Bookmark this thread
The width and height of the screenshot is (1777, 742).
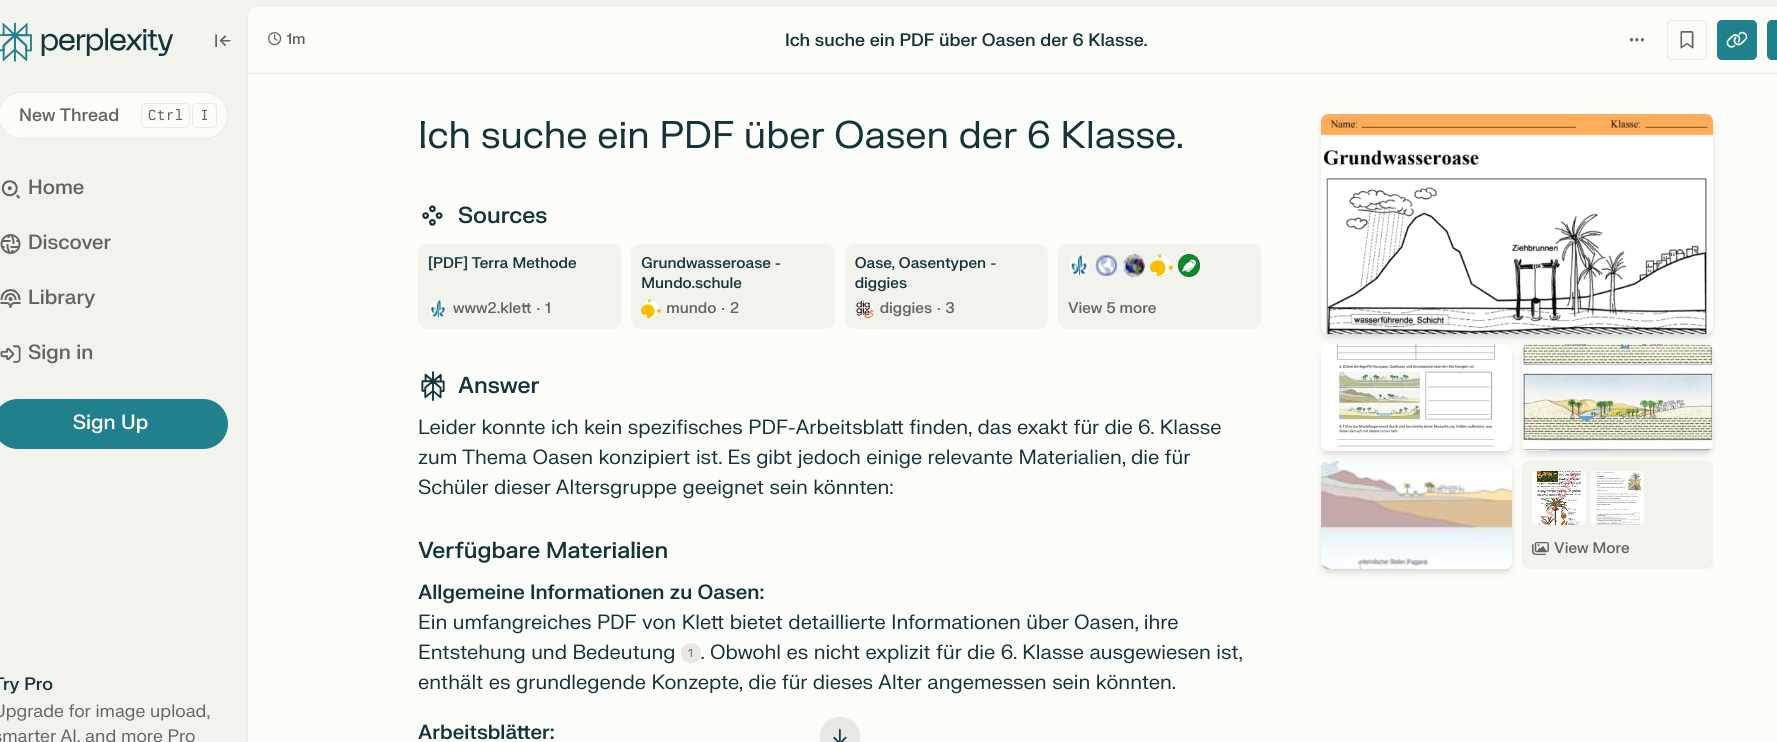[1686, 40]
